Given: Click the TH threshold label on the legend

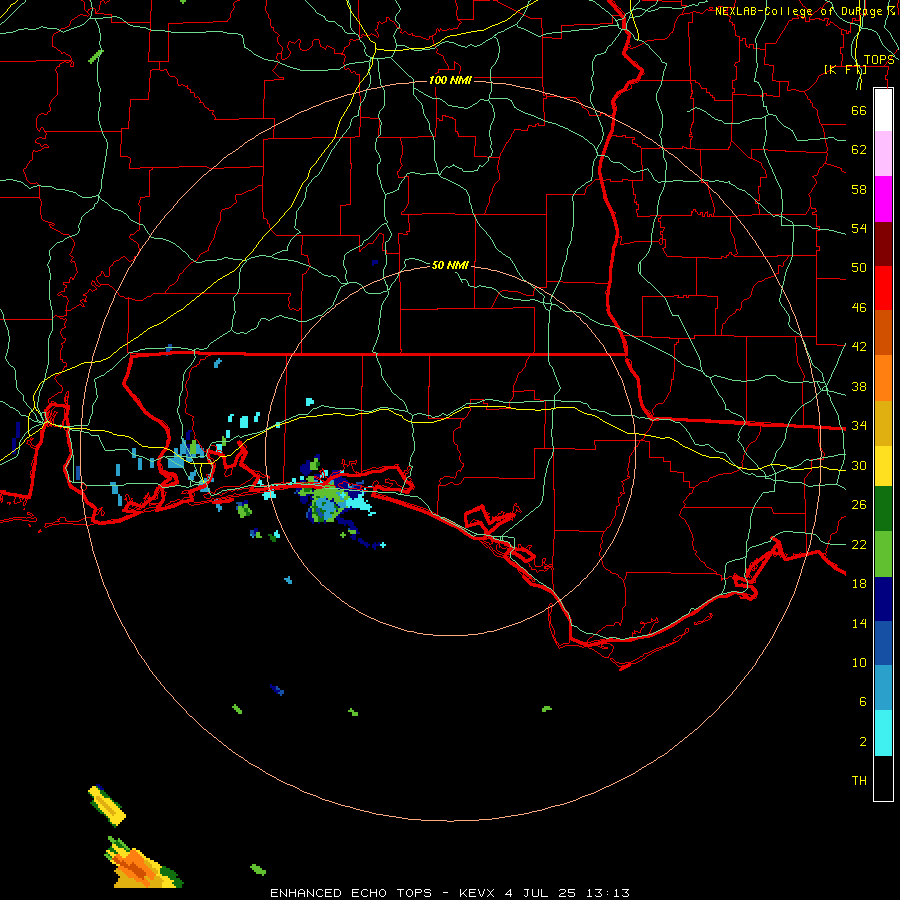Looking at the screenshot, I should 859,780.
